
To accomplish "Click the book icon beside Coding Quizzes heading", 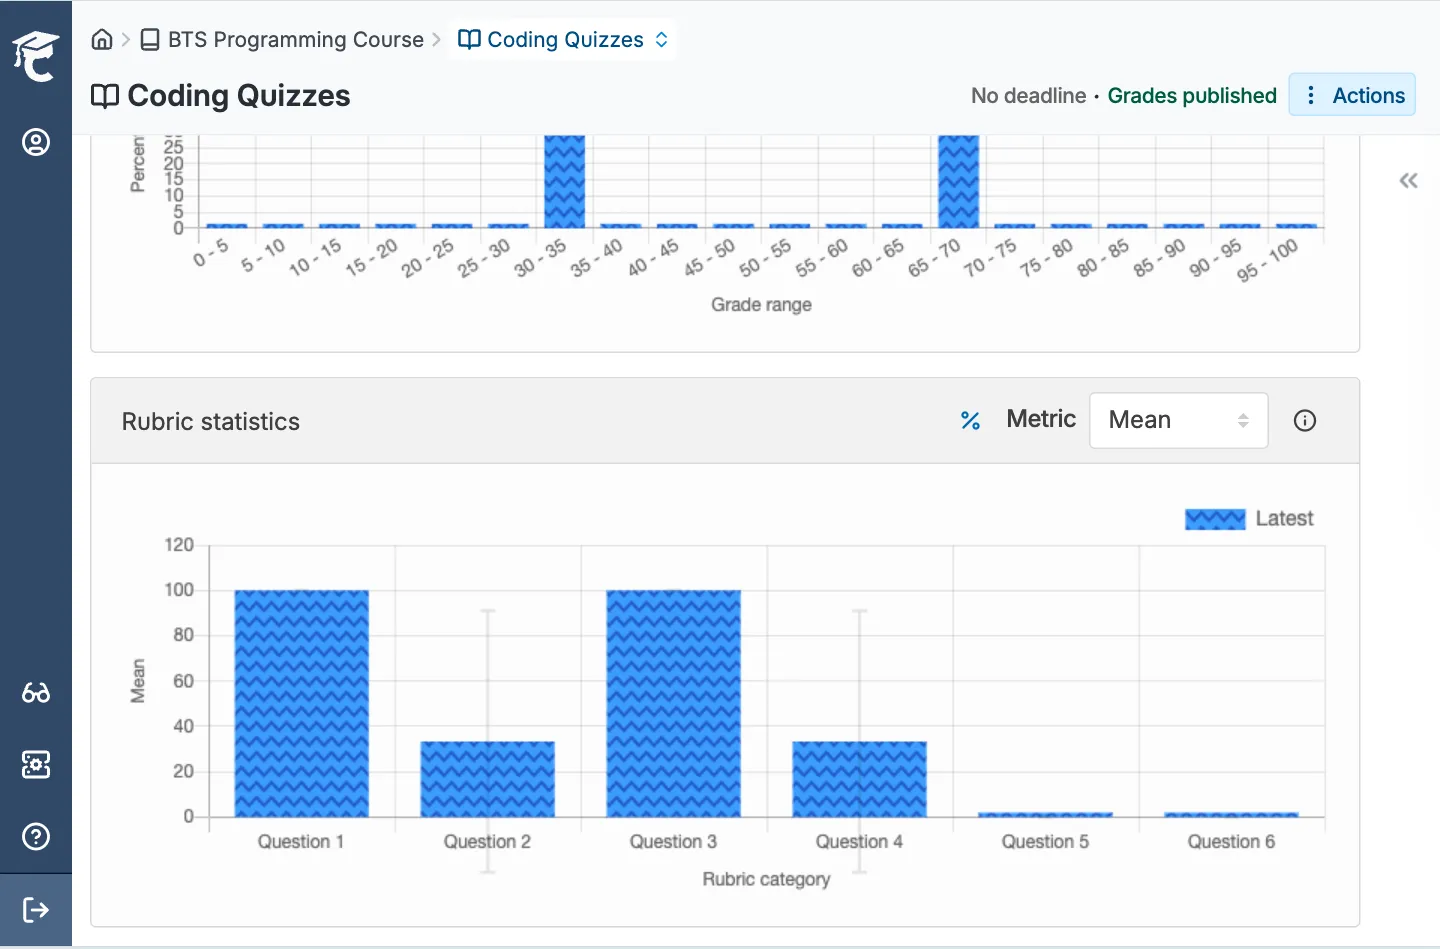I will (x=105, y=96).
